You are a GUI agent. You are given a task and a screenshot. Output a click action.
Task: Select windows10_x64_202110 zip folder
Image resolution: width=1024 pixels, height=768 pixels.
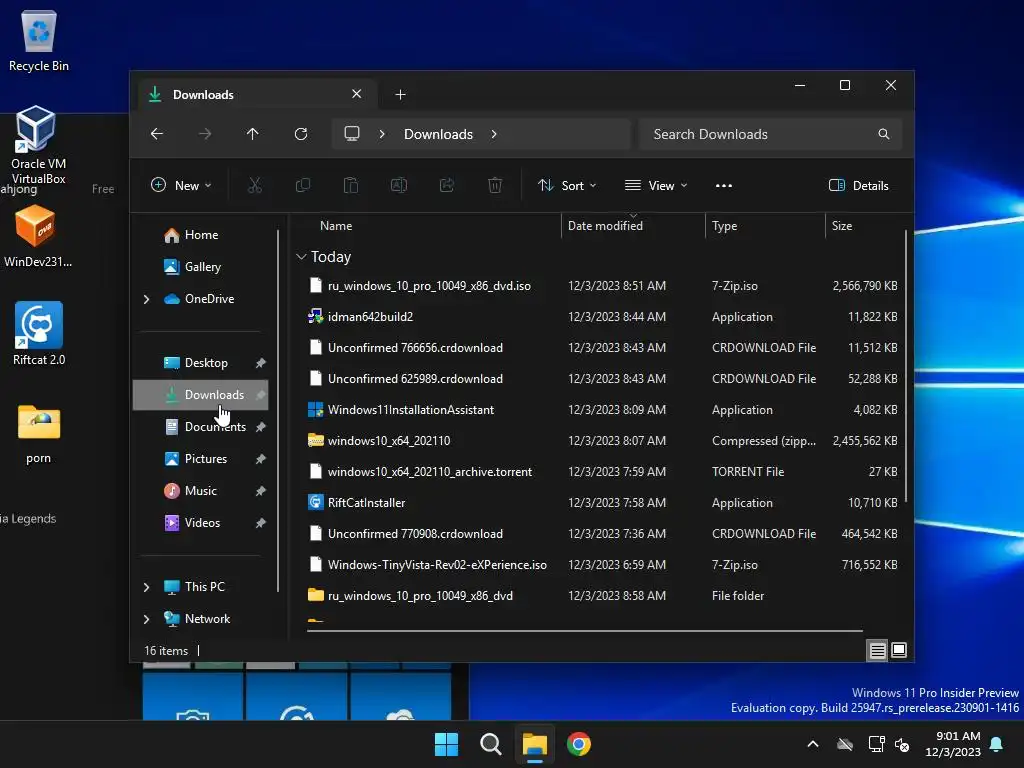pyautogui.click(x=389, y=441)
